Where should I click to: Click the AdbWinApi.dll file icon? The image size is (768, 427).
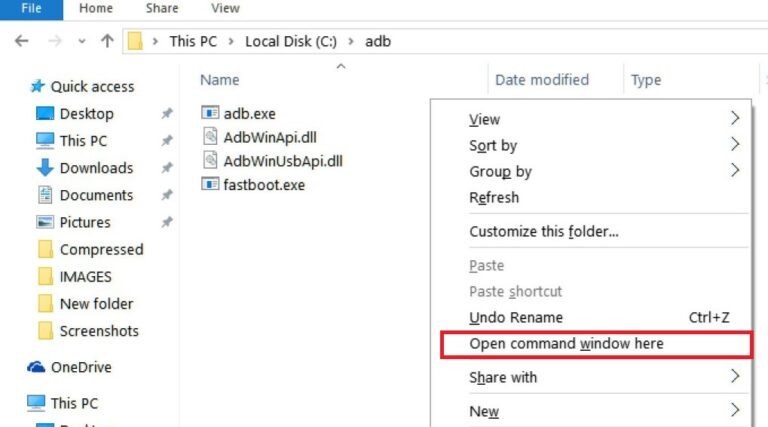[209, 136]
